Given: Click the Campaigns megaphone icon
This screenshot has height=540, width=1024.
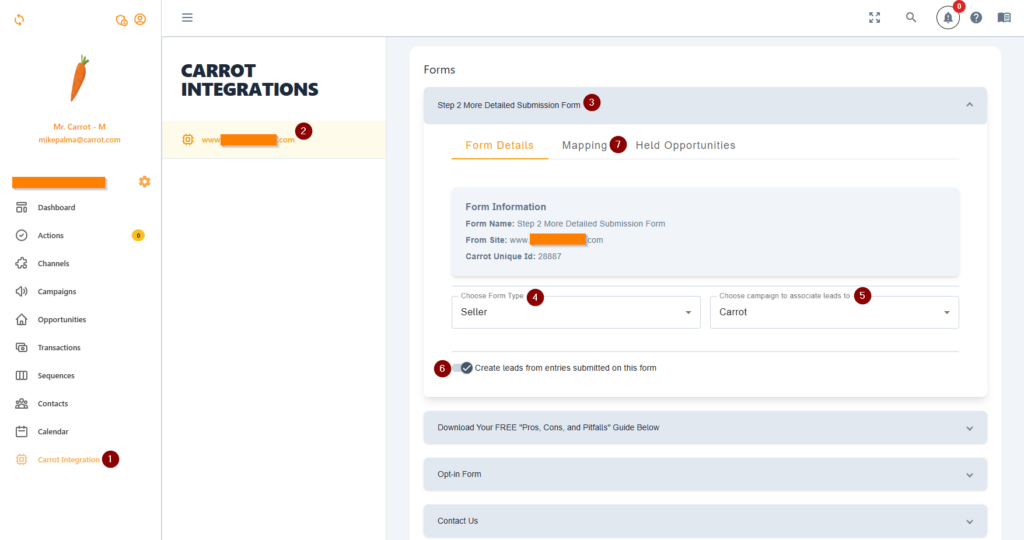Looking at the screenshot, I should tap(22, 291).
